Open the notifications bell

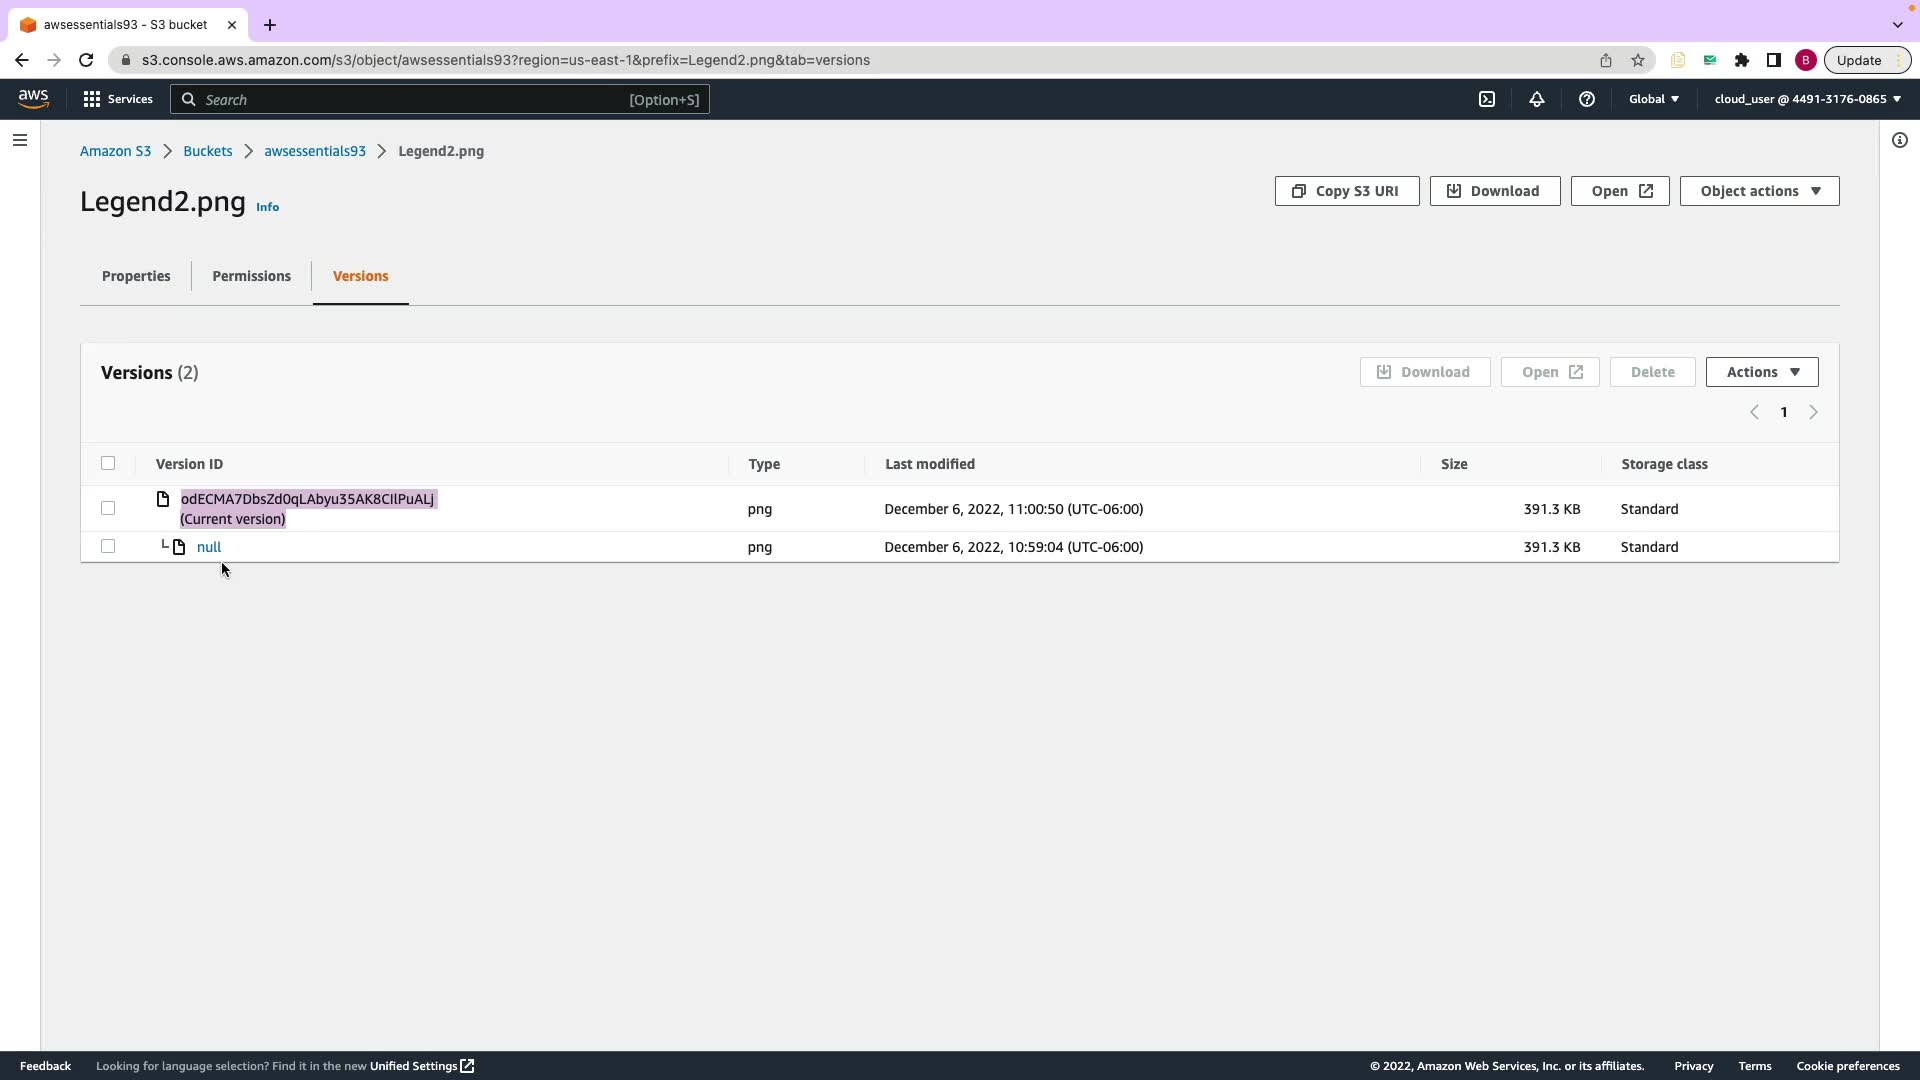pos(1537,99)
